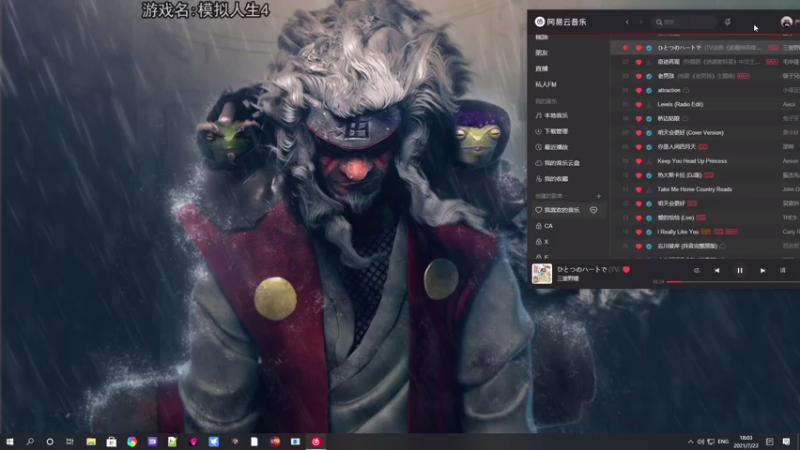Click the NetEase Cloud Music logo

[561, 21]
